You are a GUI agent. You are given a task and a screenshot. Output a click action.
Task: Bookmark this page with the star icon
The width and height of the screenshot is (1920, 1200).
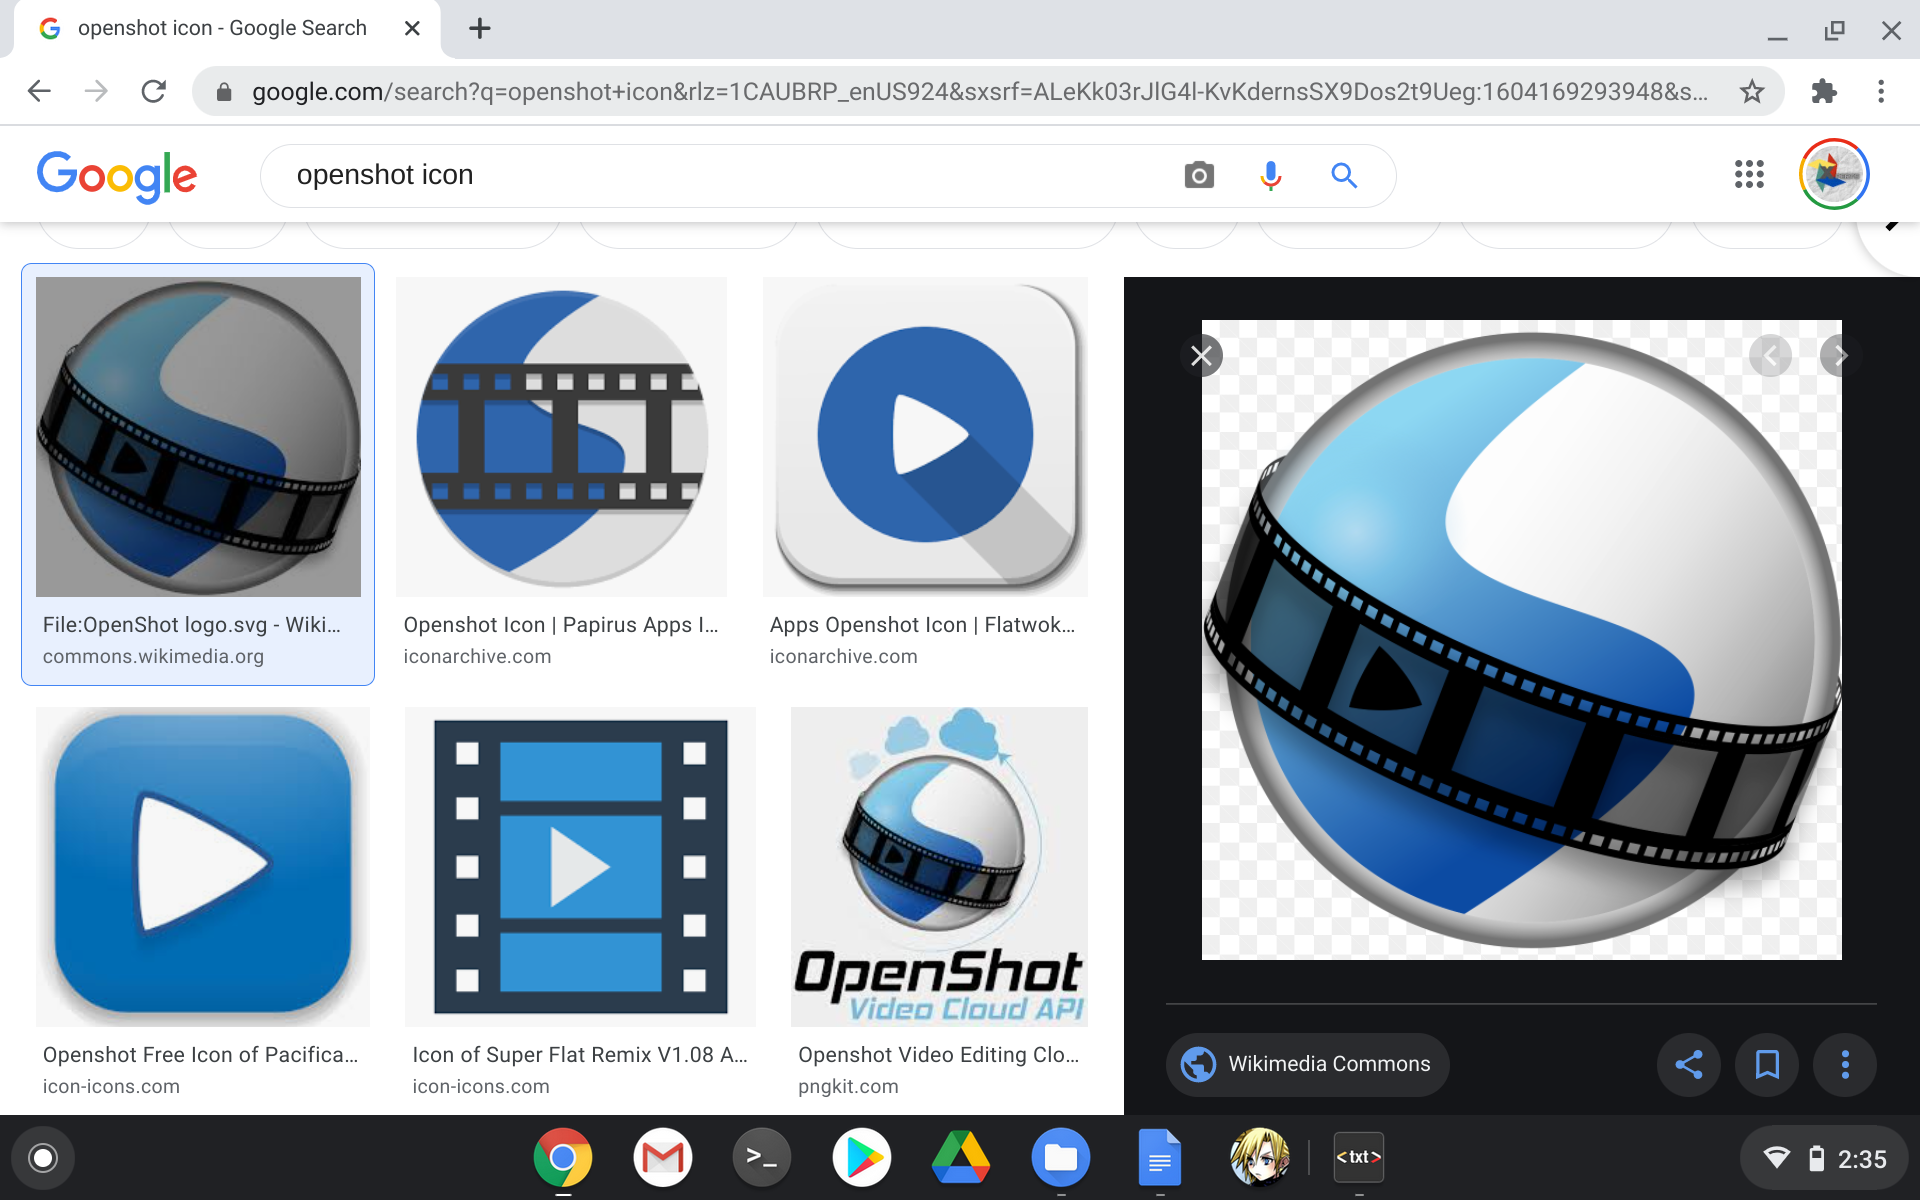click(x=1752, y=91)
